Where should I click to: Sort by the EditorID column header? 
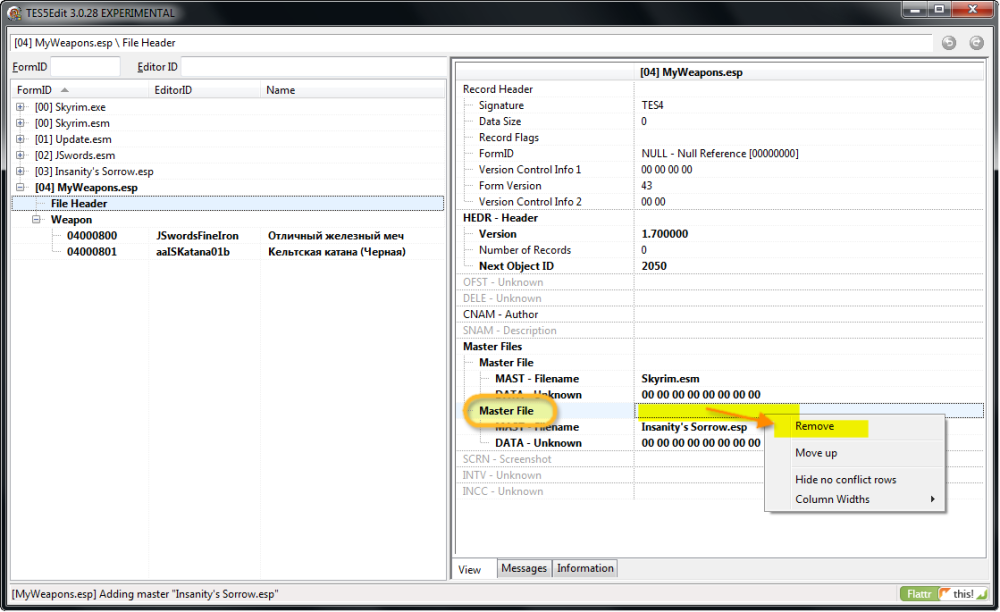[204, 90]
